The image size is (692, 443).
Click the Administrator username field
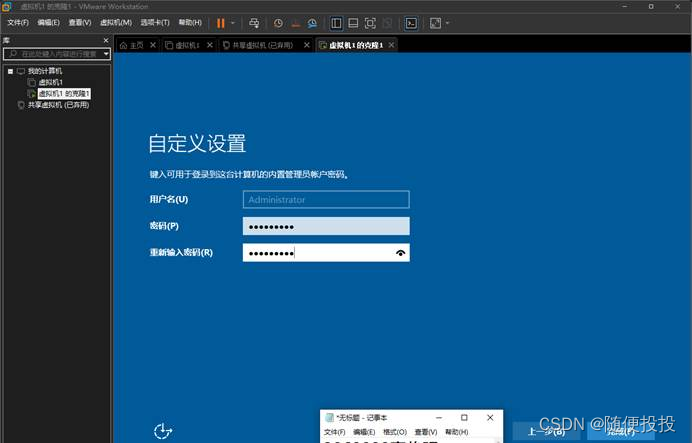[326, 199]
